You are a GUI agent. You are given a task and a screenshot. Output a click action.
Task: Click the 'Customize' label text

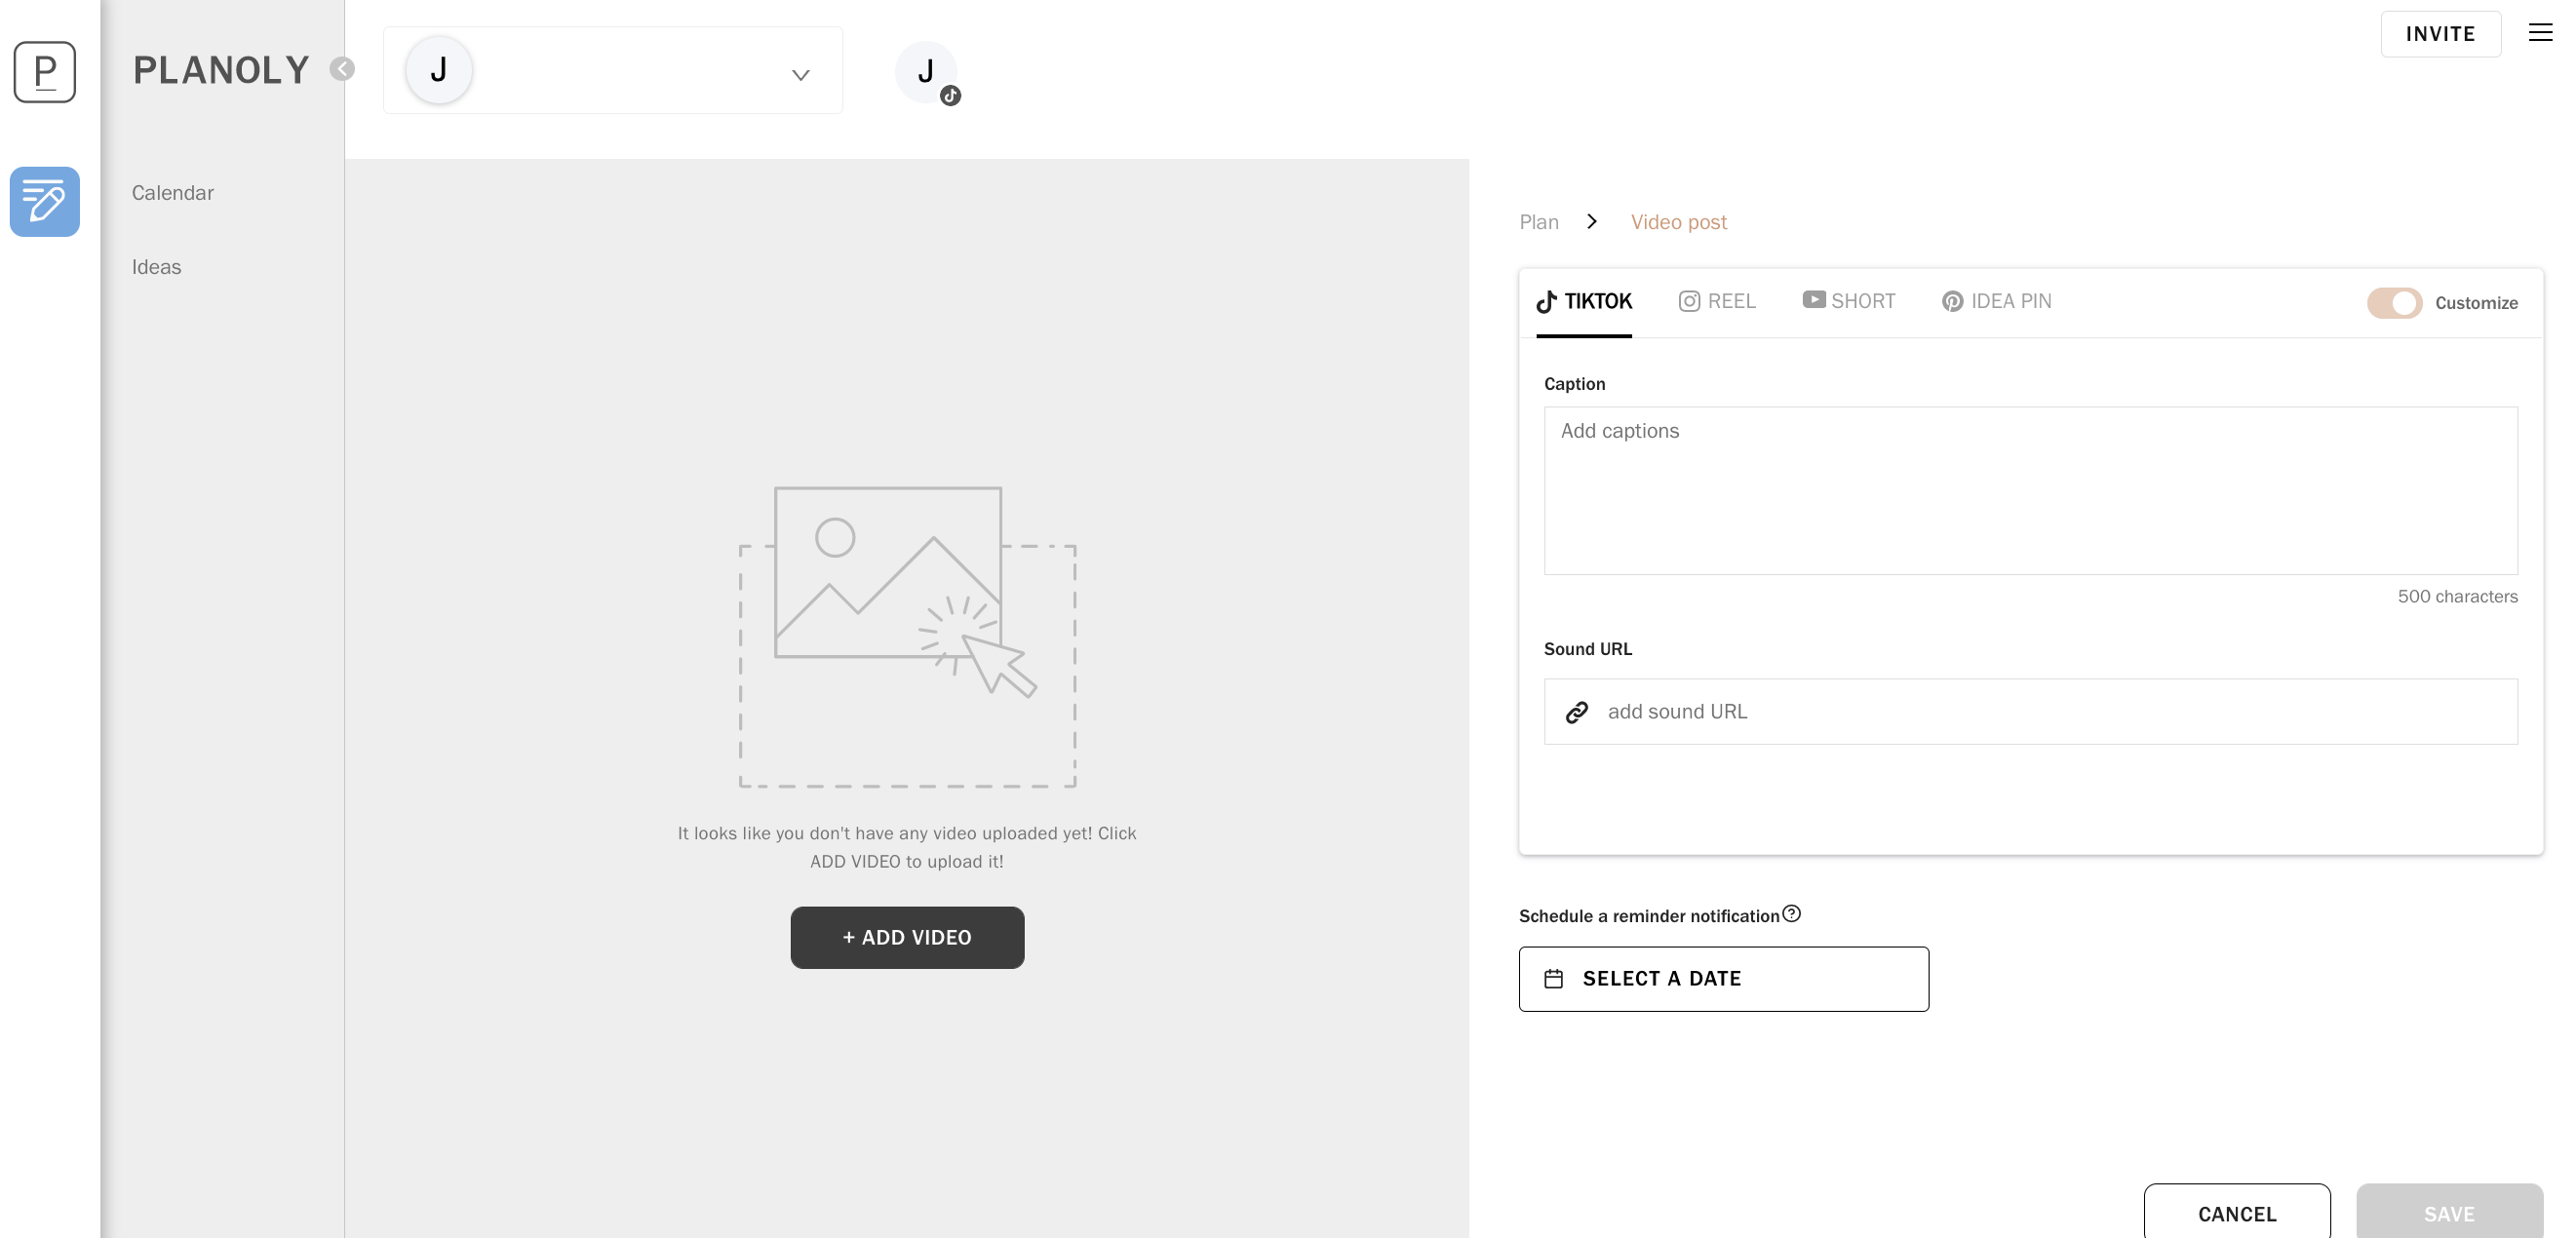click(x=2476, y=303)
